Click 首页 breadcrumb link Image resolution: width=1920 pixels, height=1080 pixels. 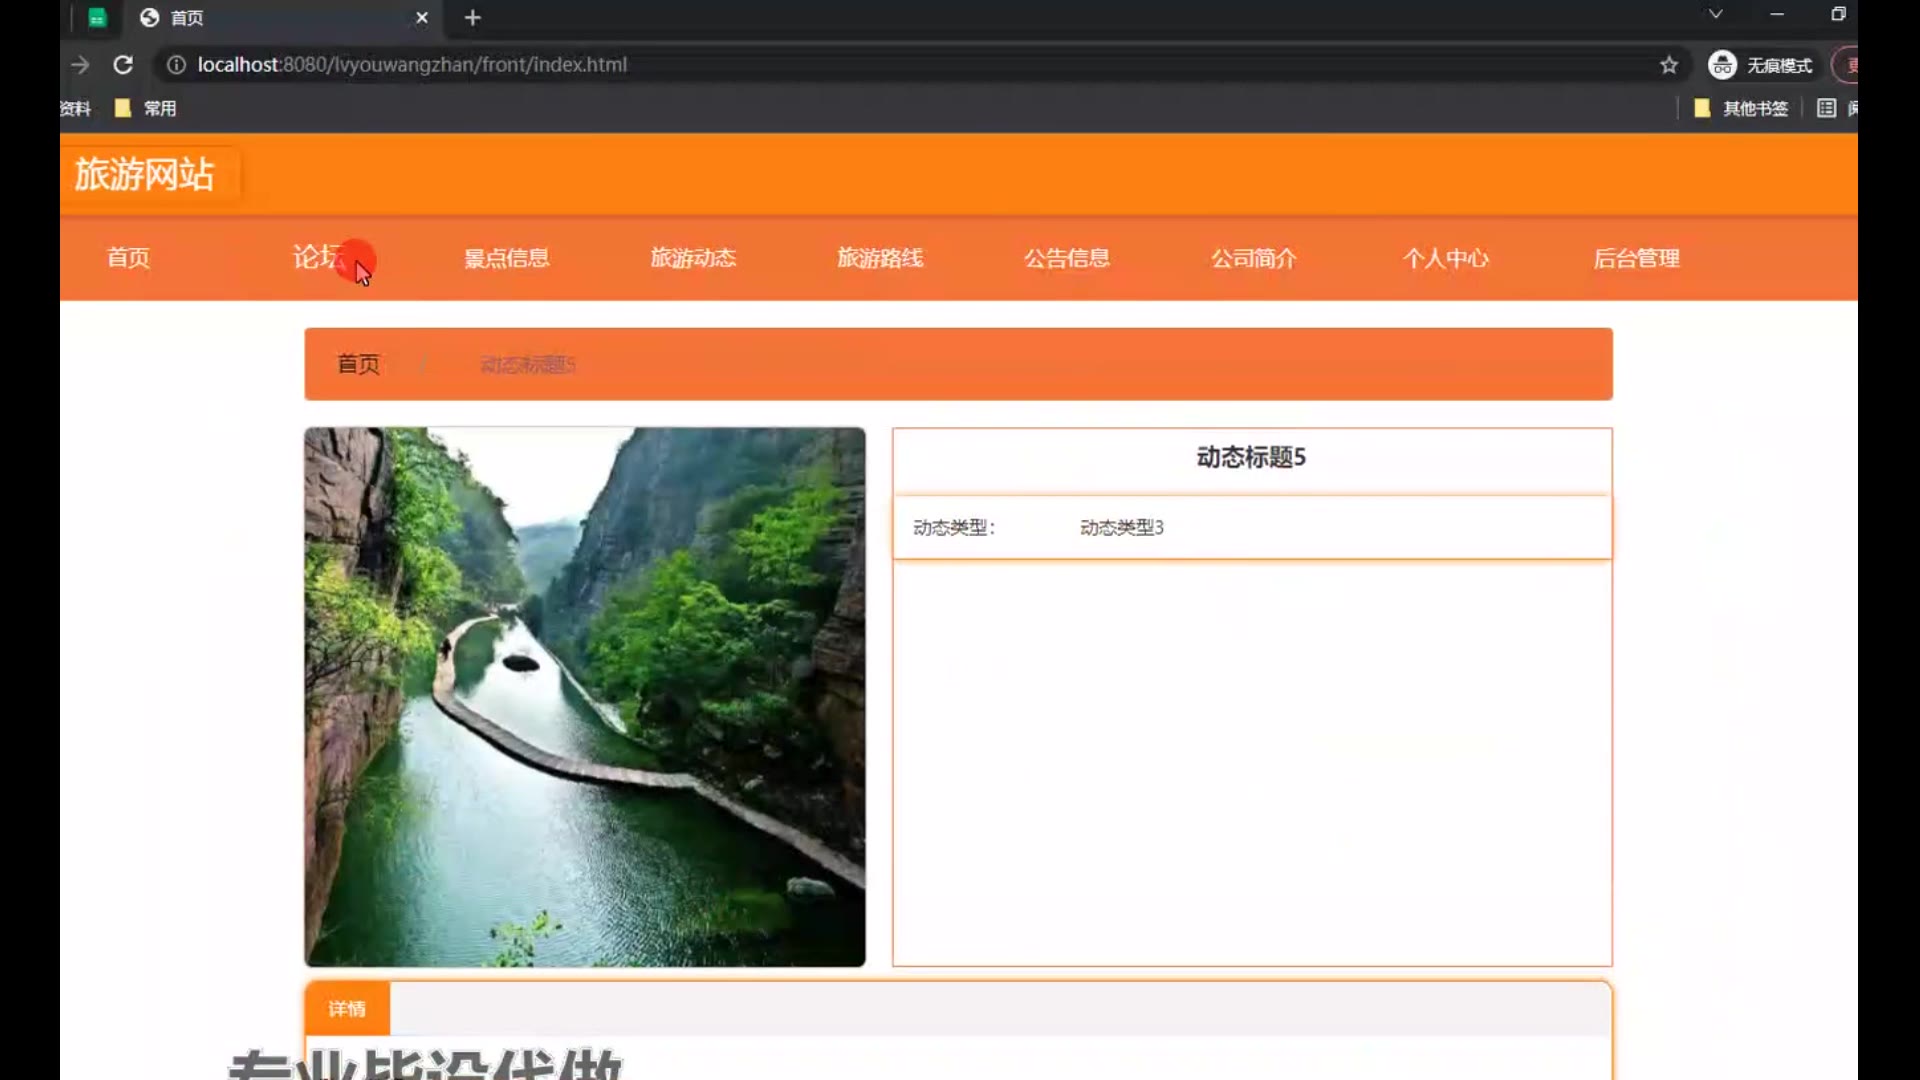(x=358, y=364)
